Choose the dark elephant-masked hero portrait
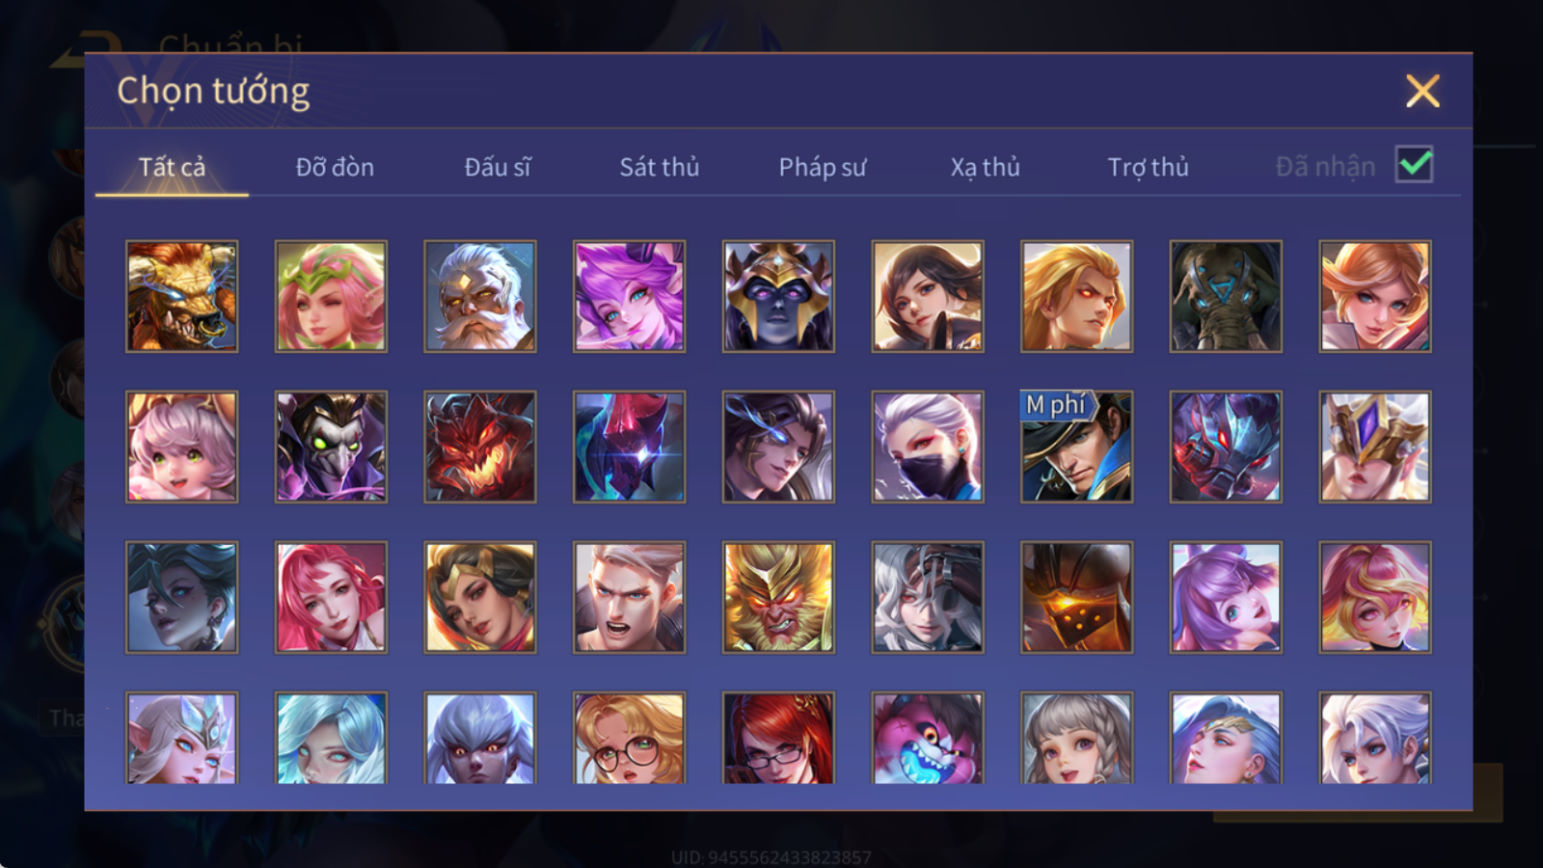 (x=1225, y=296)
